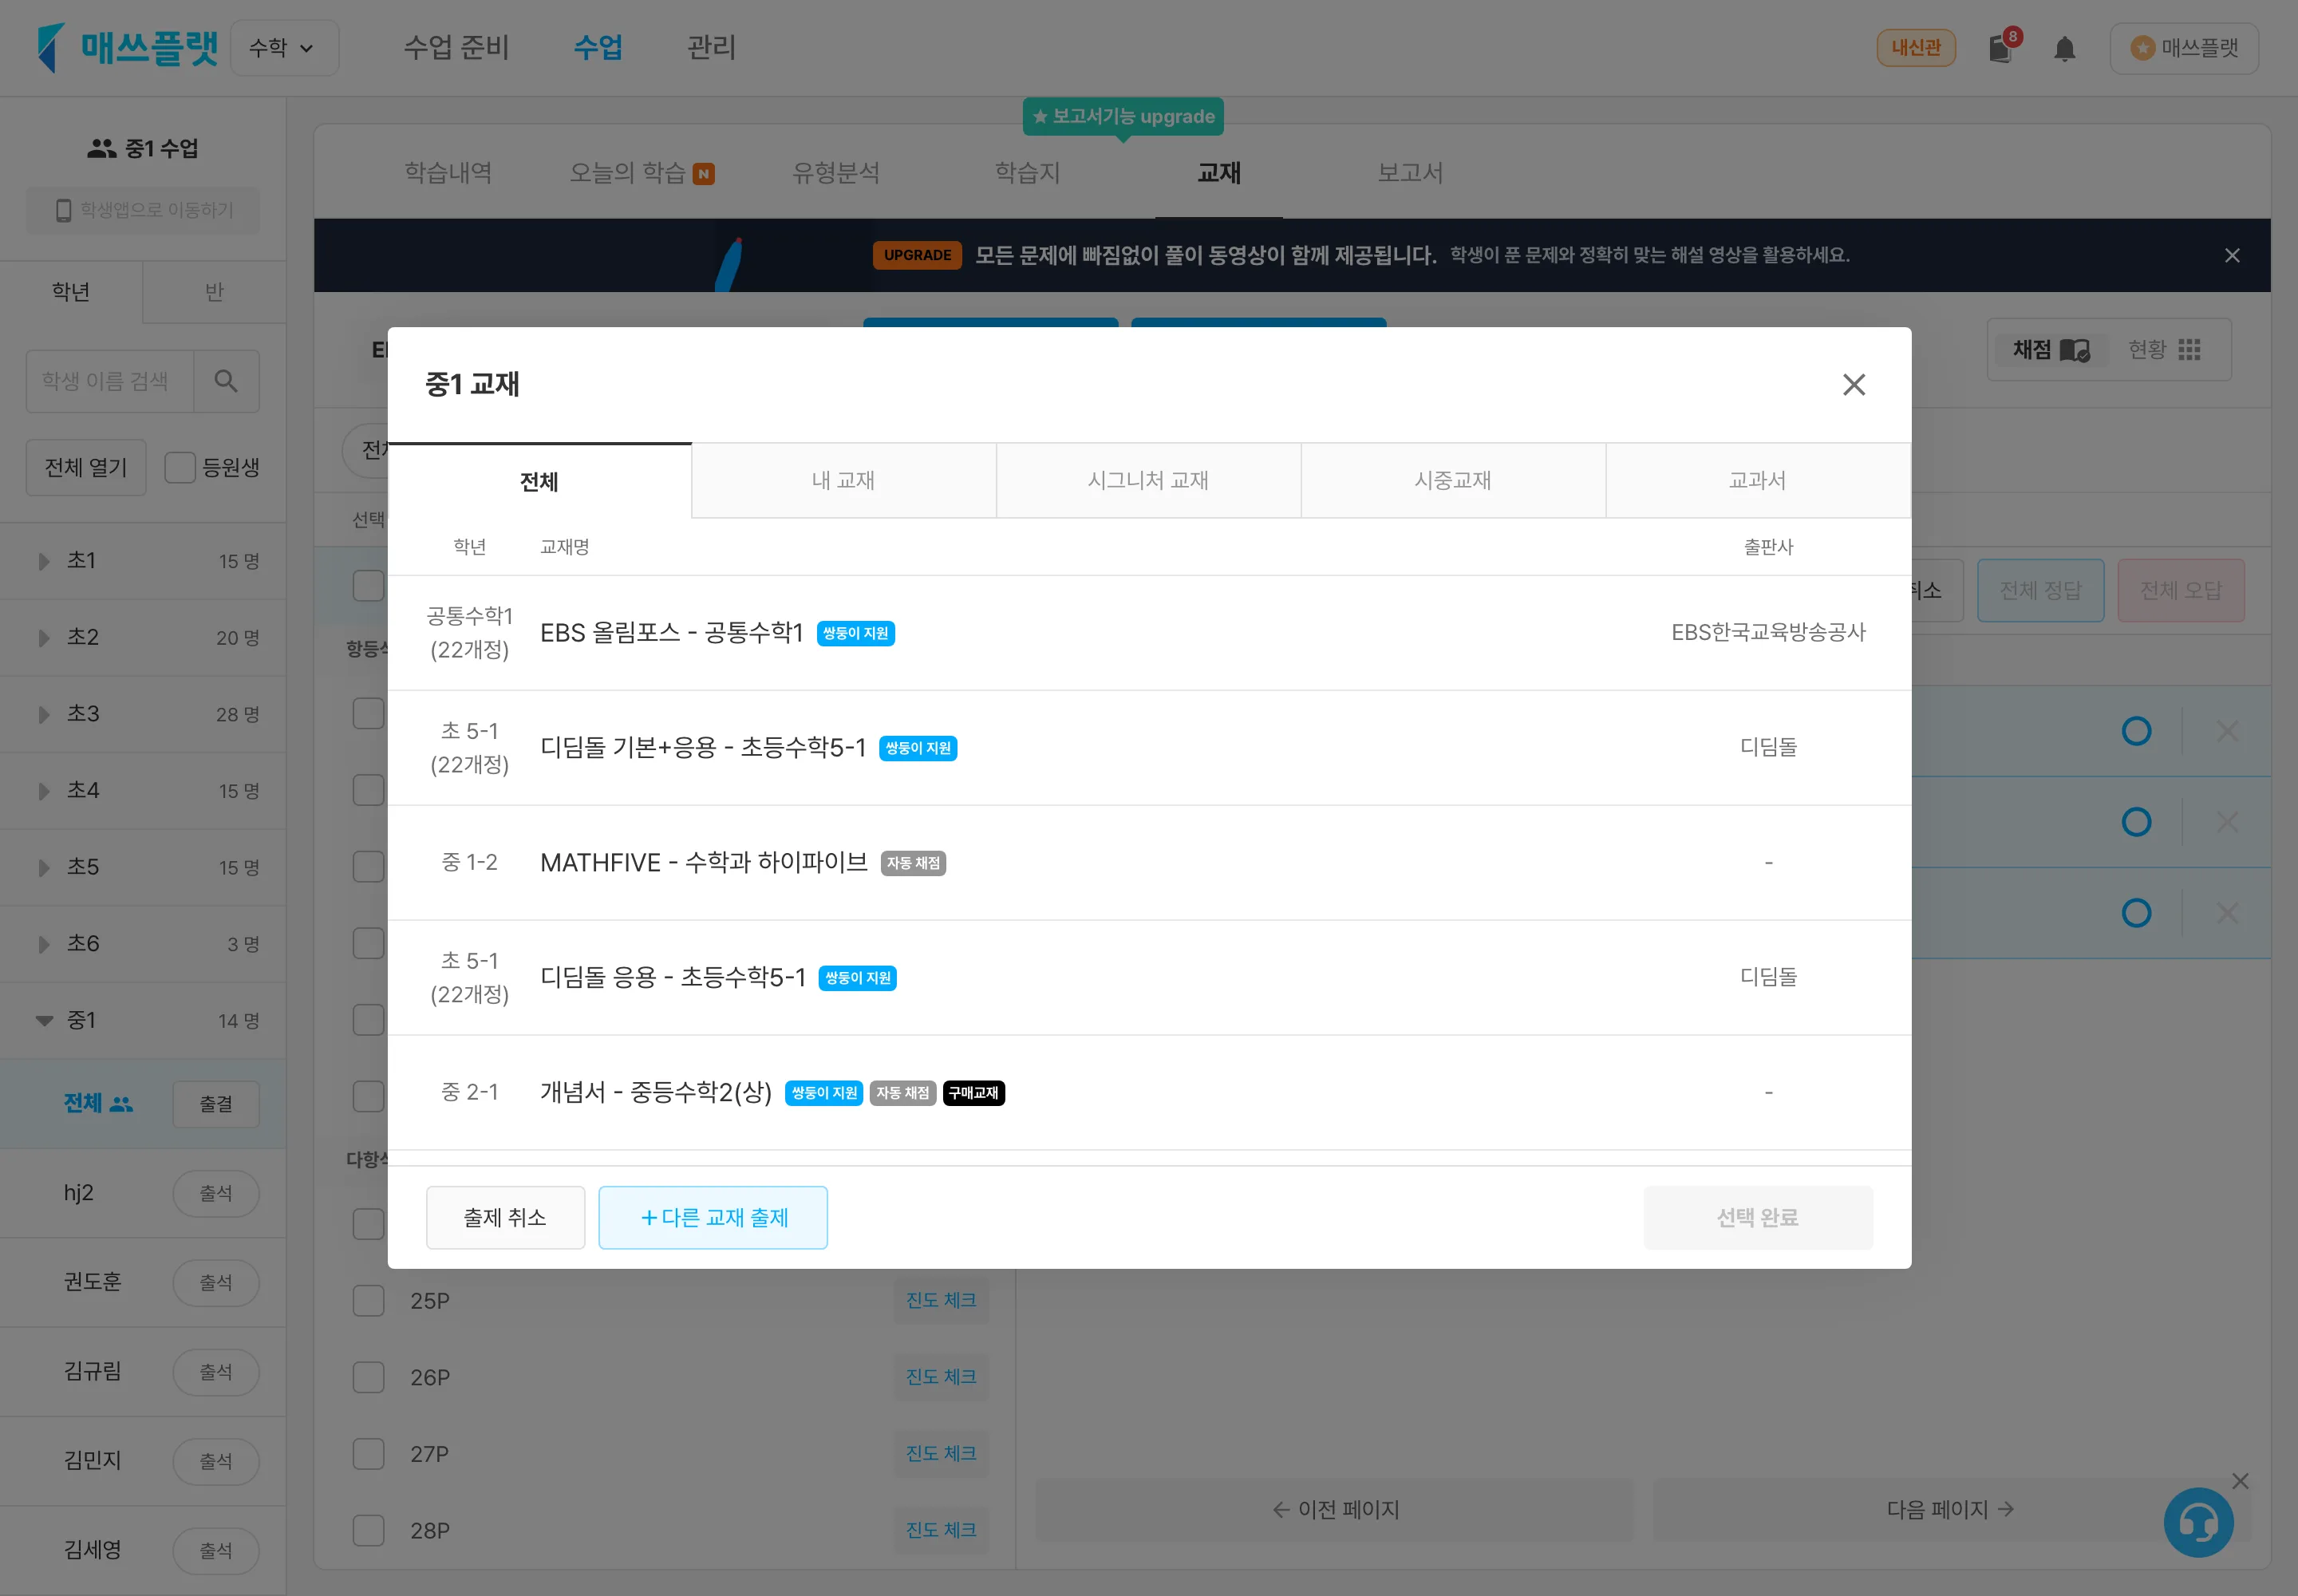Image resolution: width=2298 pixels, height=1596 pixels.
Task: Close the chat widget small X
Action: [2240, 1481]
